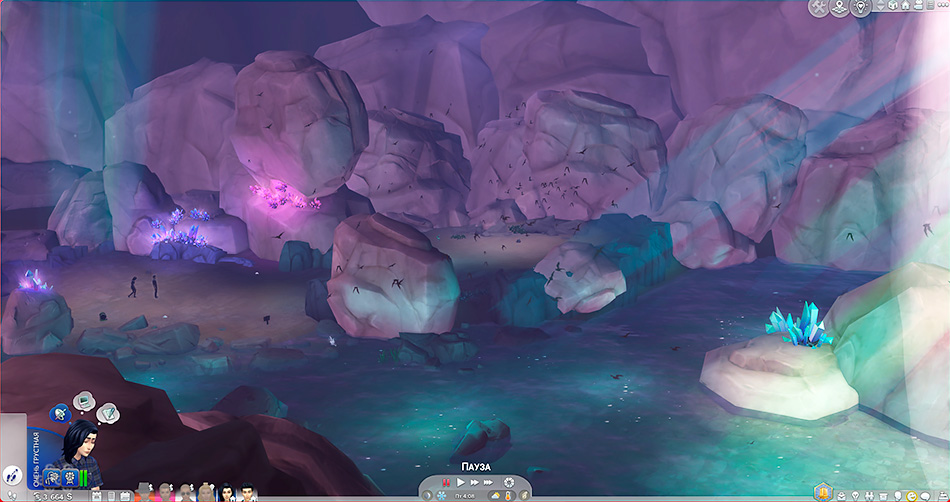Open the envelope icon in the bottom-right panel row
950x502 pixels.
click(x=842, y=496)
